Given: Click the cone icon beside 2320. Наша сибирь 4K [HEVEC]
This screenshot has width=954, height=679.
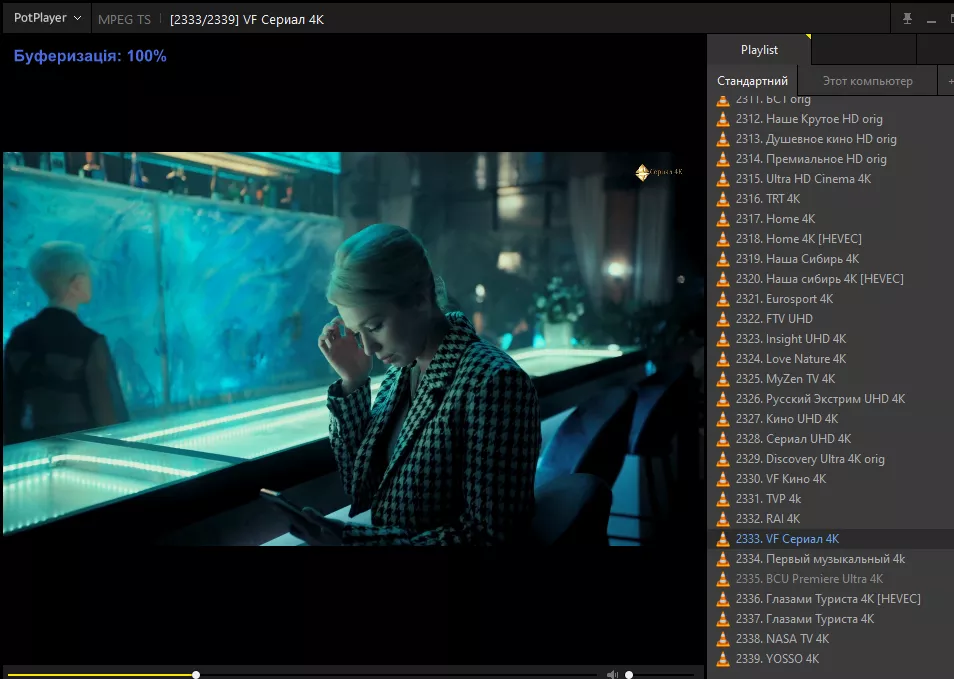Looking at the screenshot, I should point(723,279).
